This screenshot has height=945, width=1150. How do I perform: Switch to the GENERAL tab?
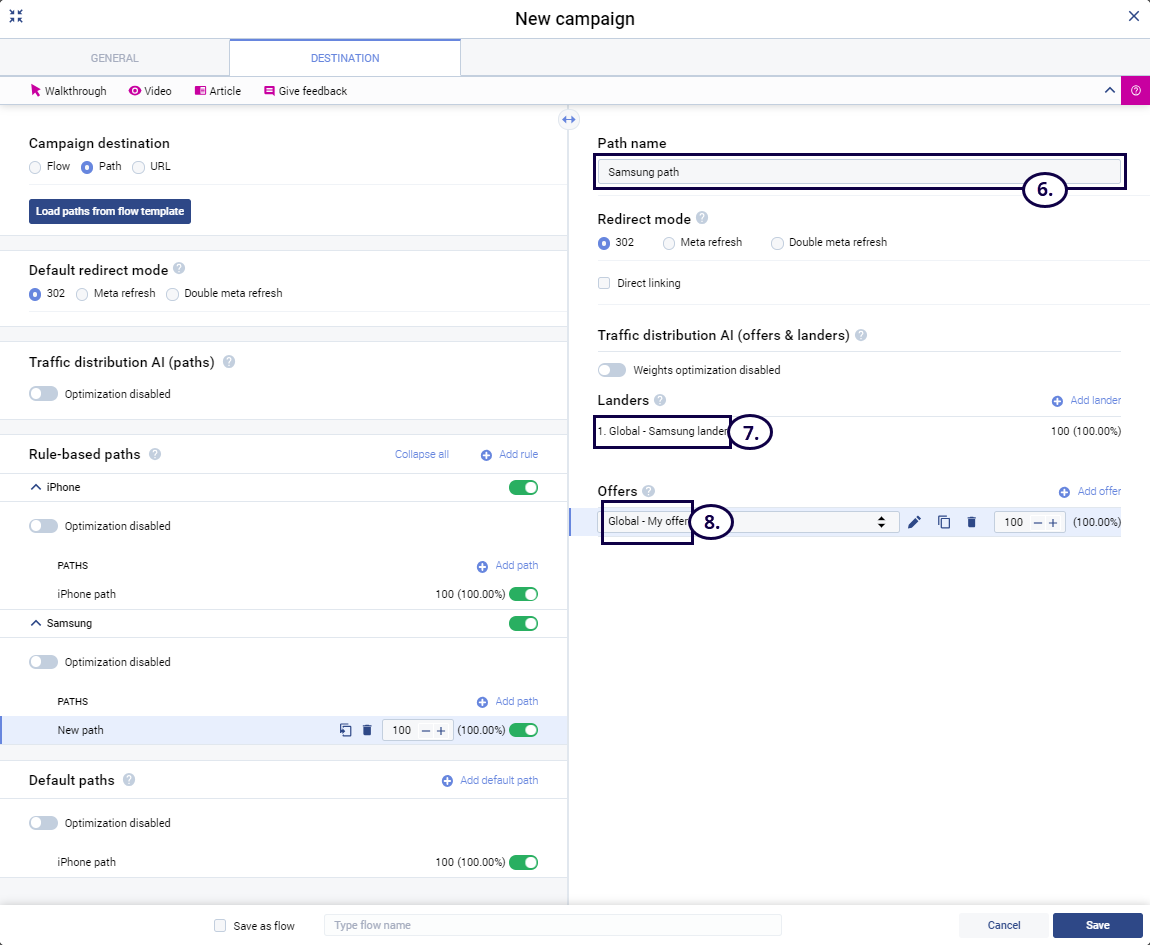coord(114,58)
